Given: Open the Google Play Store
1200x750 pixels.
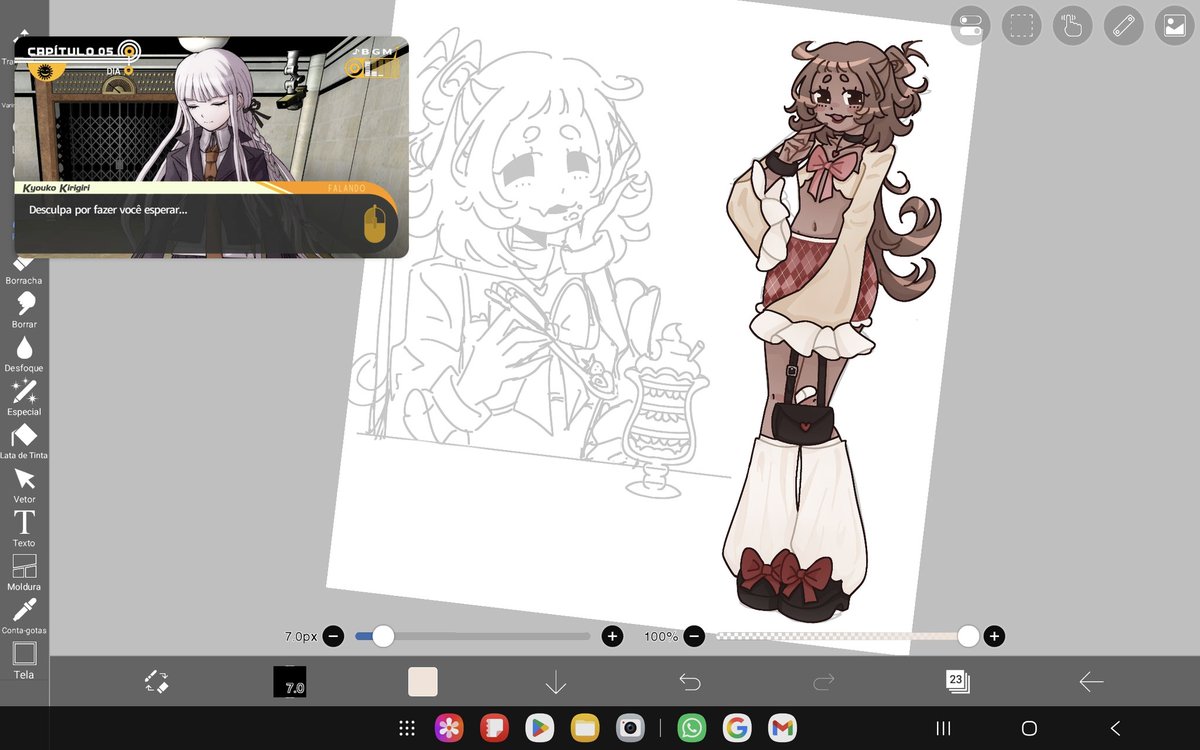Looking at the screenshot, I should (x=539, y=728).
